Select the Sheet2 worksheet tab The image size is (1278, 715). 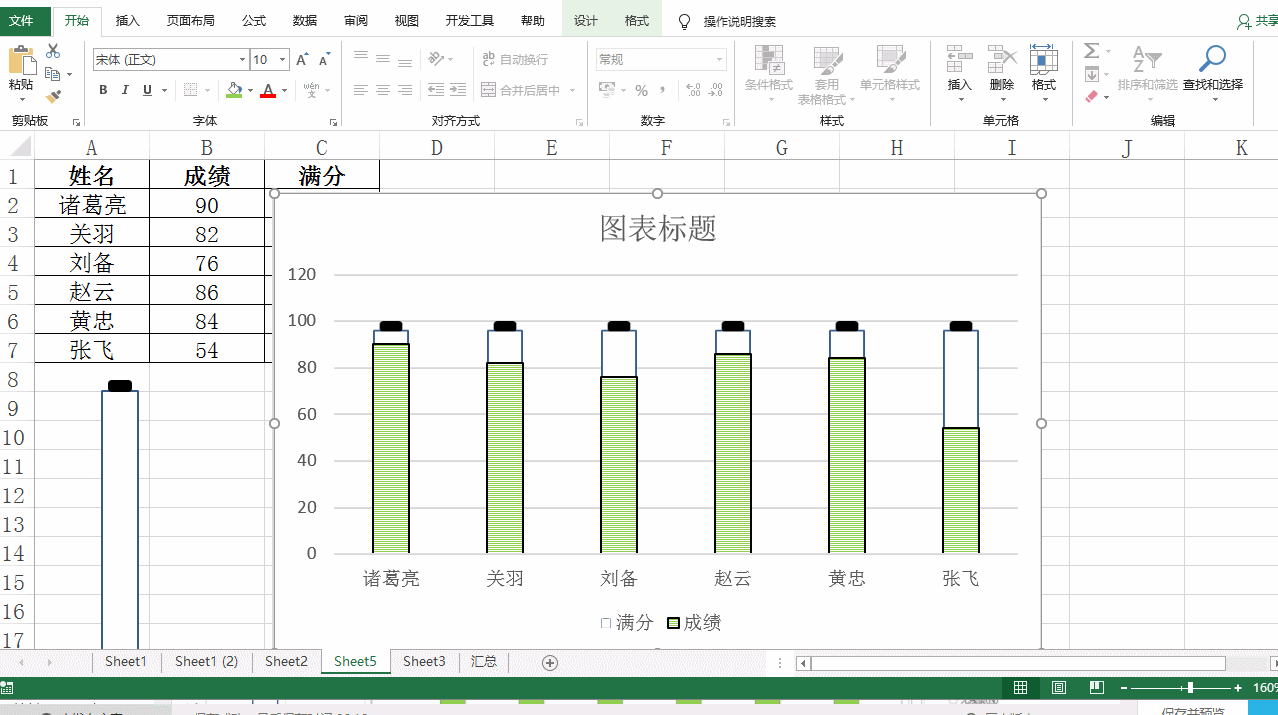(286, 661)
